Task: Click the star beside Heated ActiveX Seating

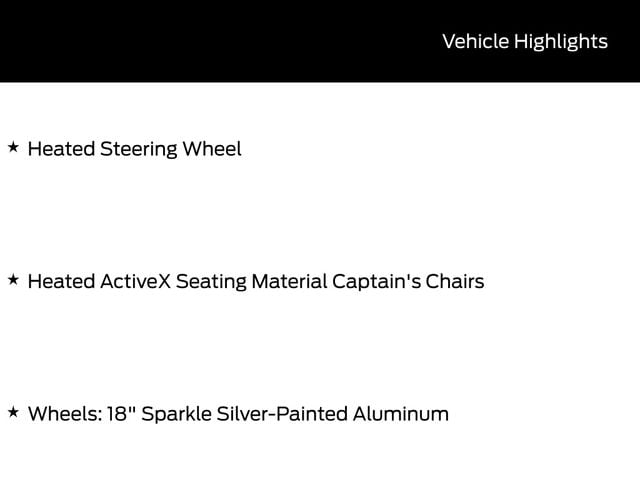Action: 13,280
